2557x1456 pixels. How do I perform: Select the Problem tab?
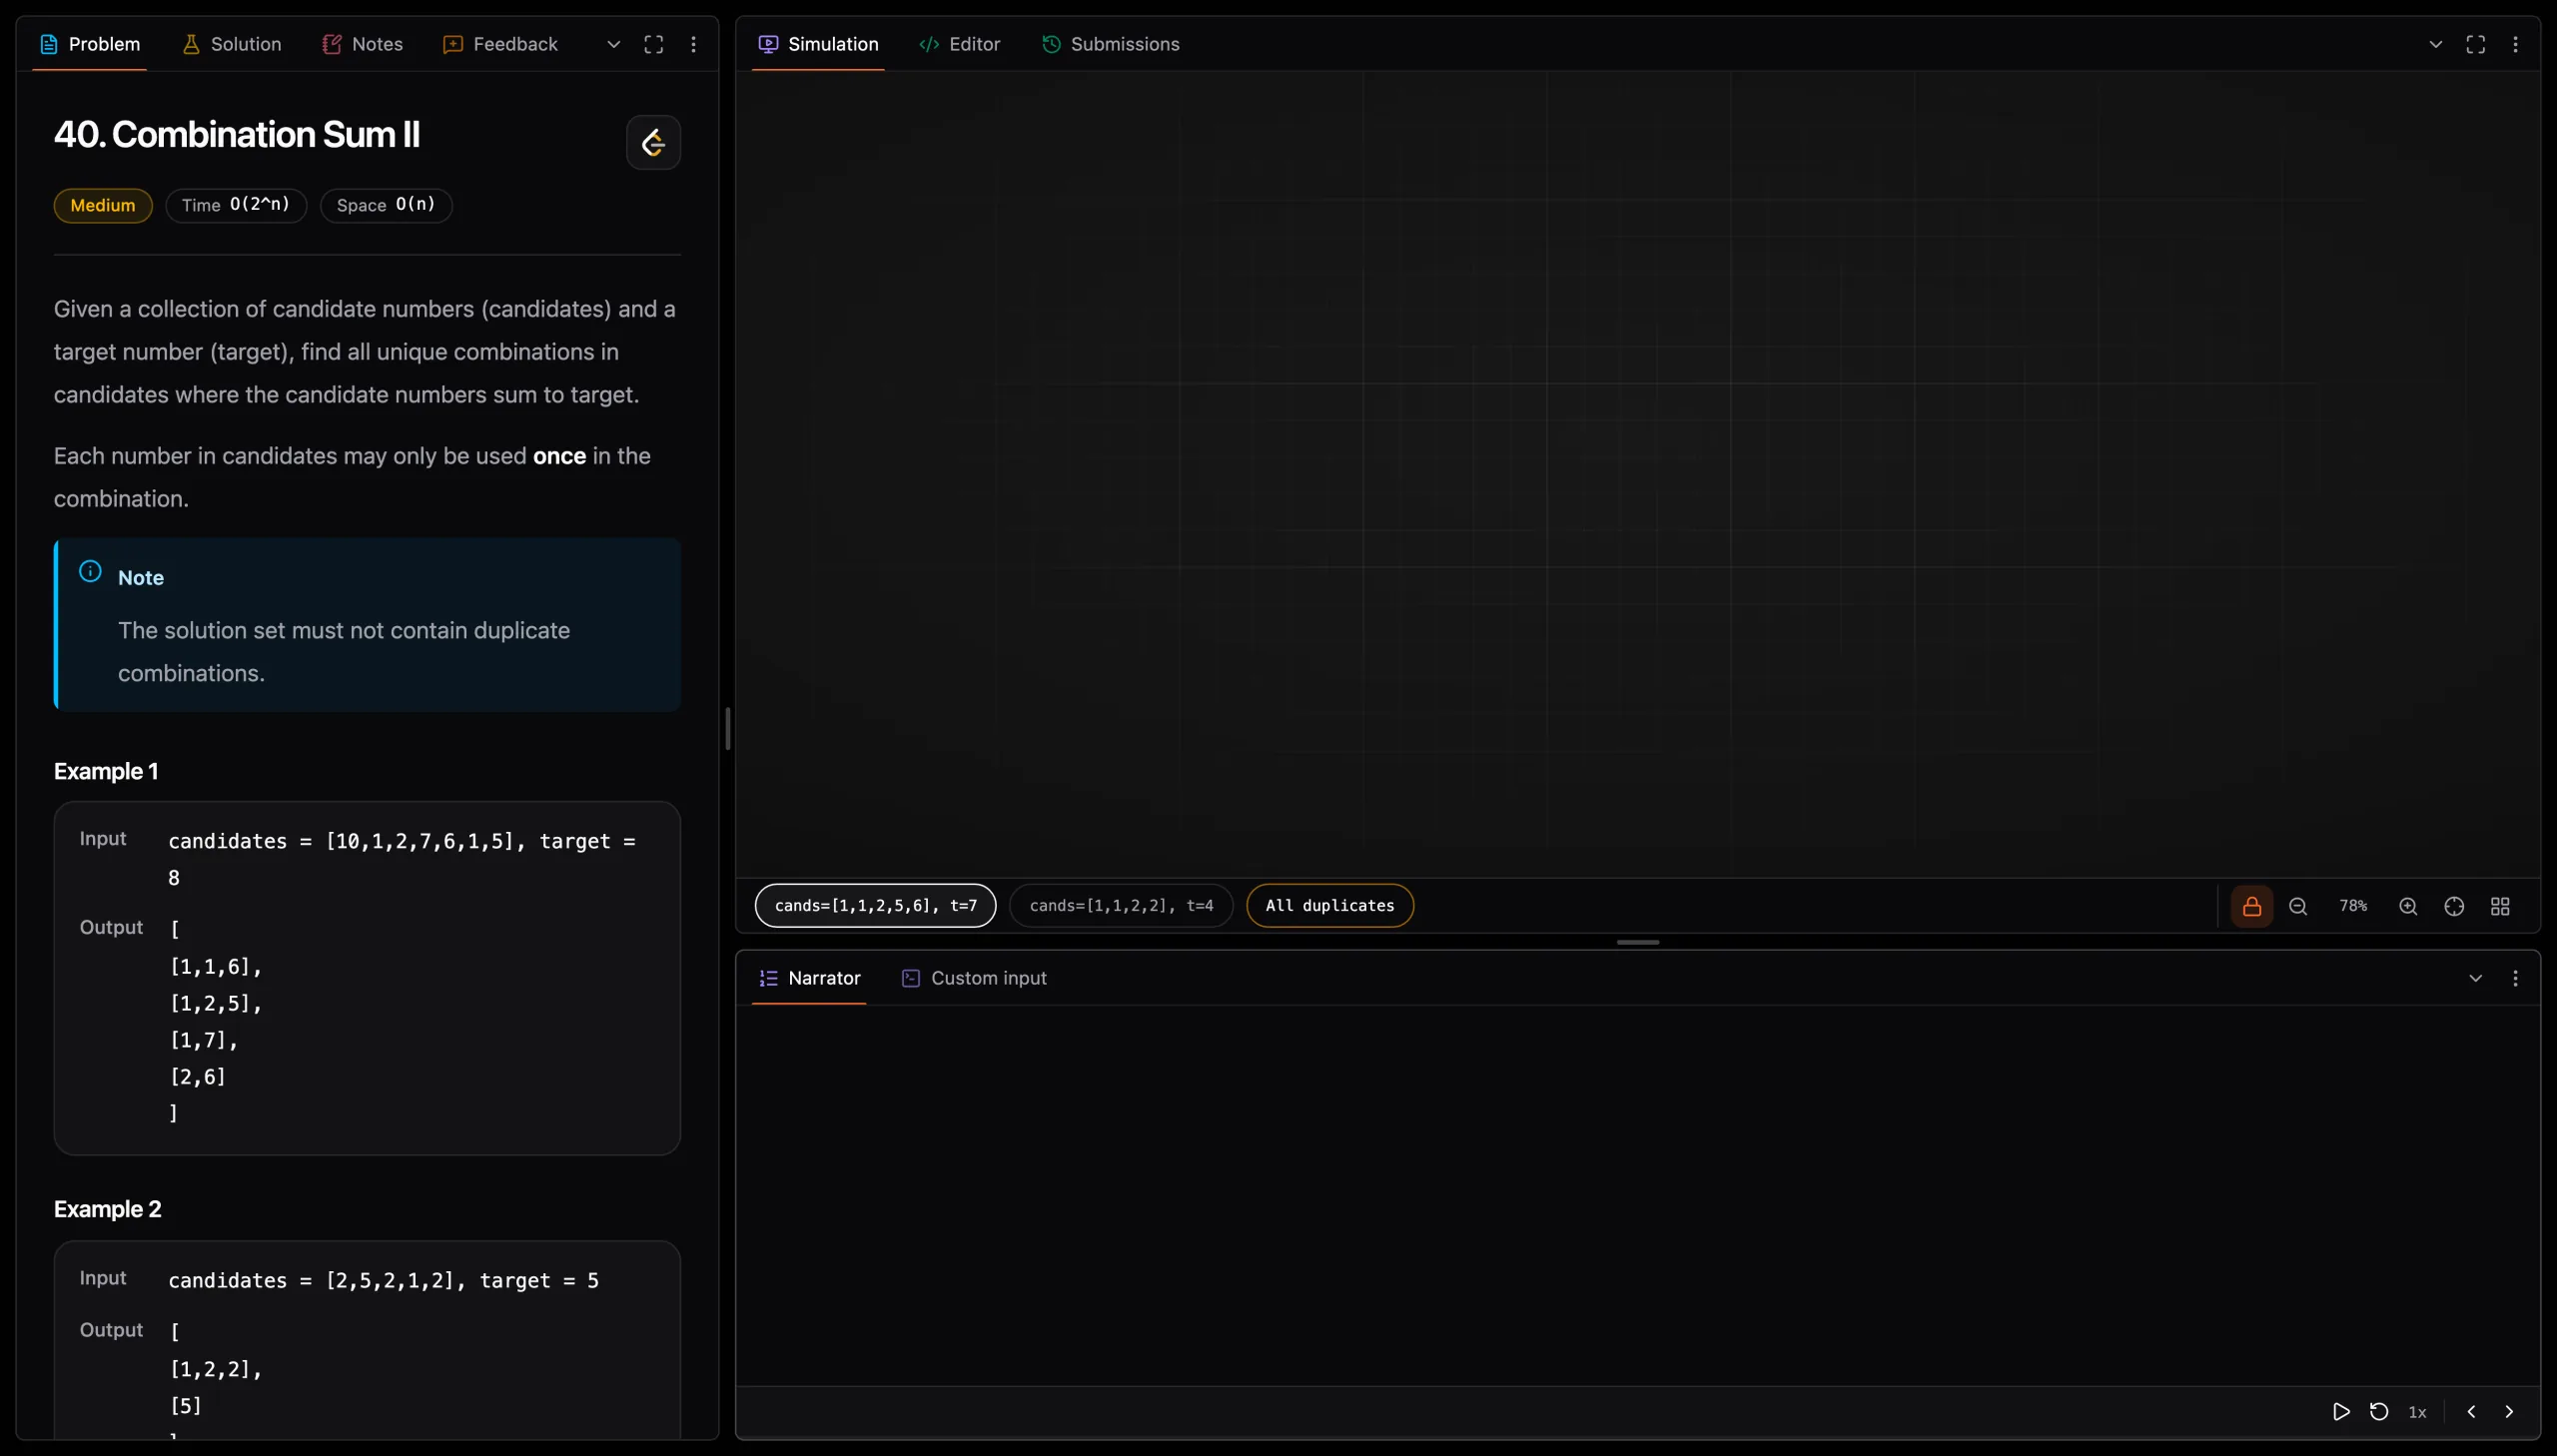click(x=90, y=45)
